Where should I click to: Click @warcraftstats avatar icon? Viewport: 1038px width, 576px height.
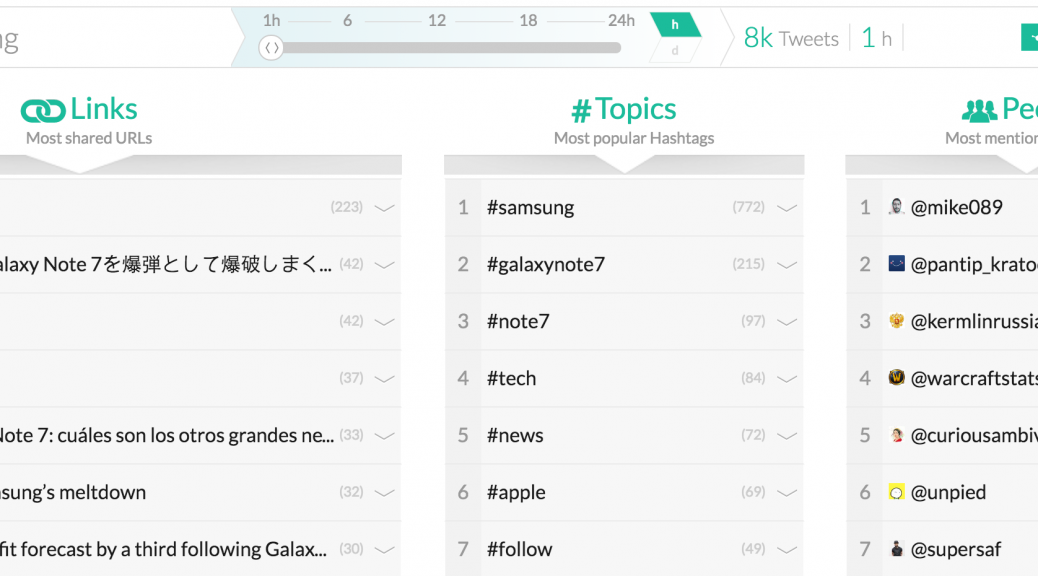(896, 378)
